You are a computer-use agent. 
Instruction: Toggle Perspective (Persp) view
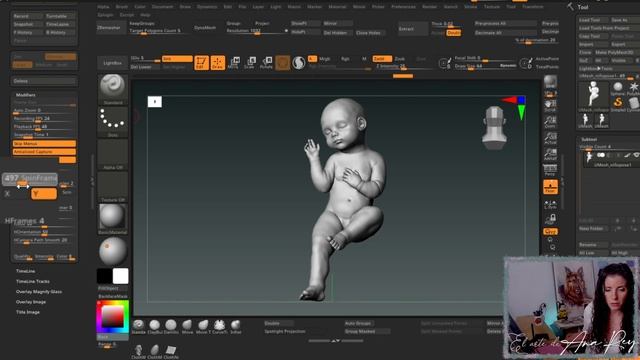[x=550, y=170]
